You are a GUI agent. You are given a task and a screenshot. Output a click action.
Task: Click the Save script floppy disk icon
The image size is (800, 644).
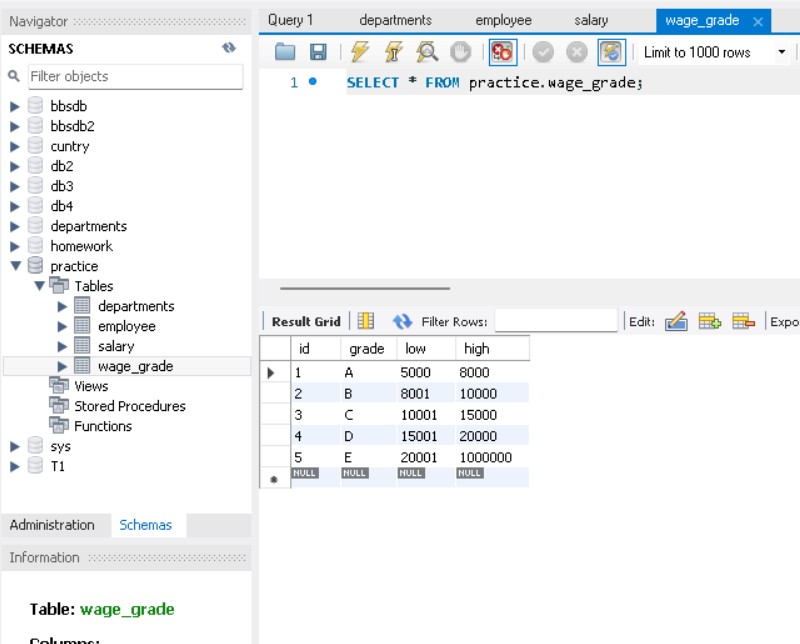pyautogui.click(x=318, y=52)
